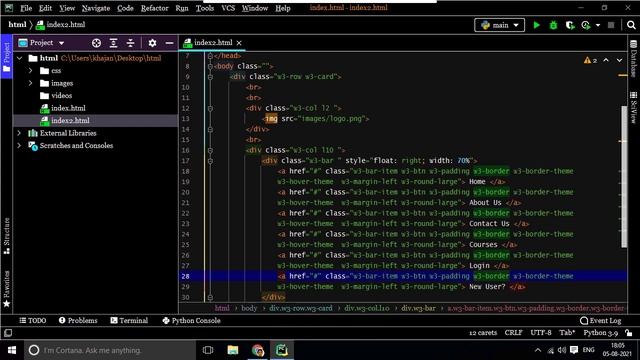Open the Python Console tool window
640x360 pixels.
(191, 321)
